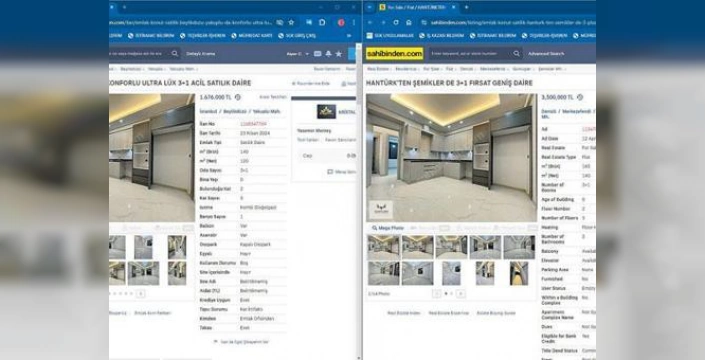The width and height of the screenshot is (705, 360).
Task: Click the price '3,500,000 TL'
Action: 558,97
